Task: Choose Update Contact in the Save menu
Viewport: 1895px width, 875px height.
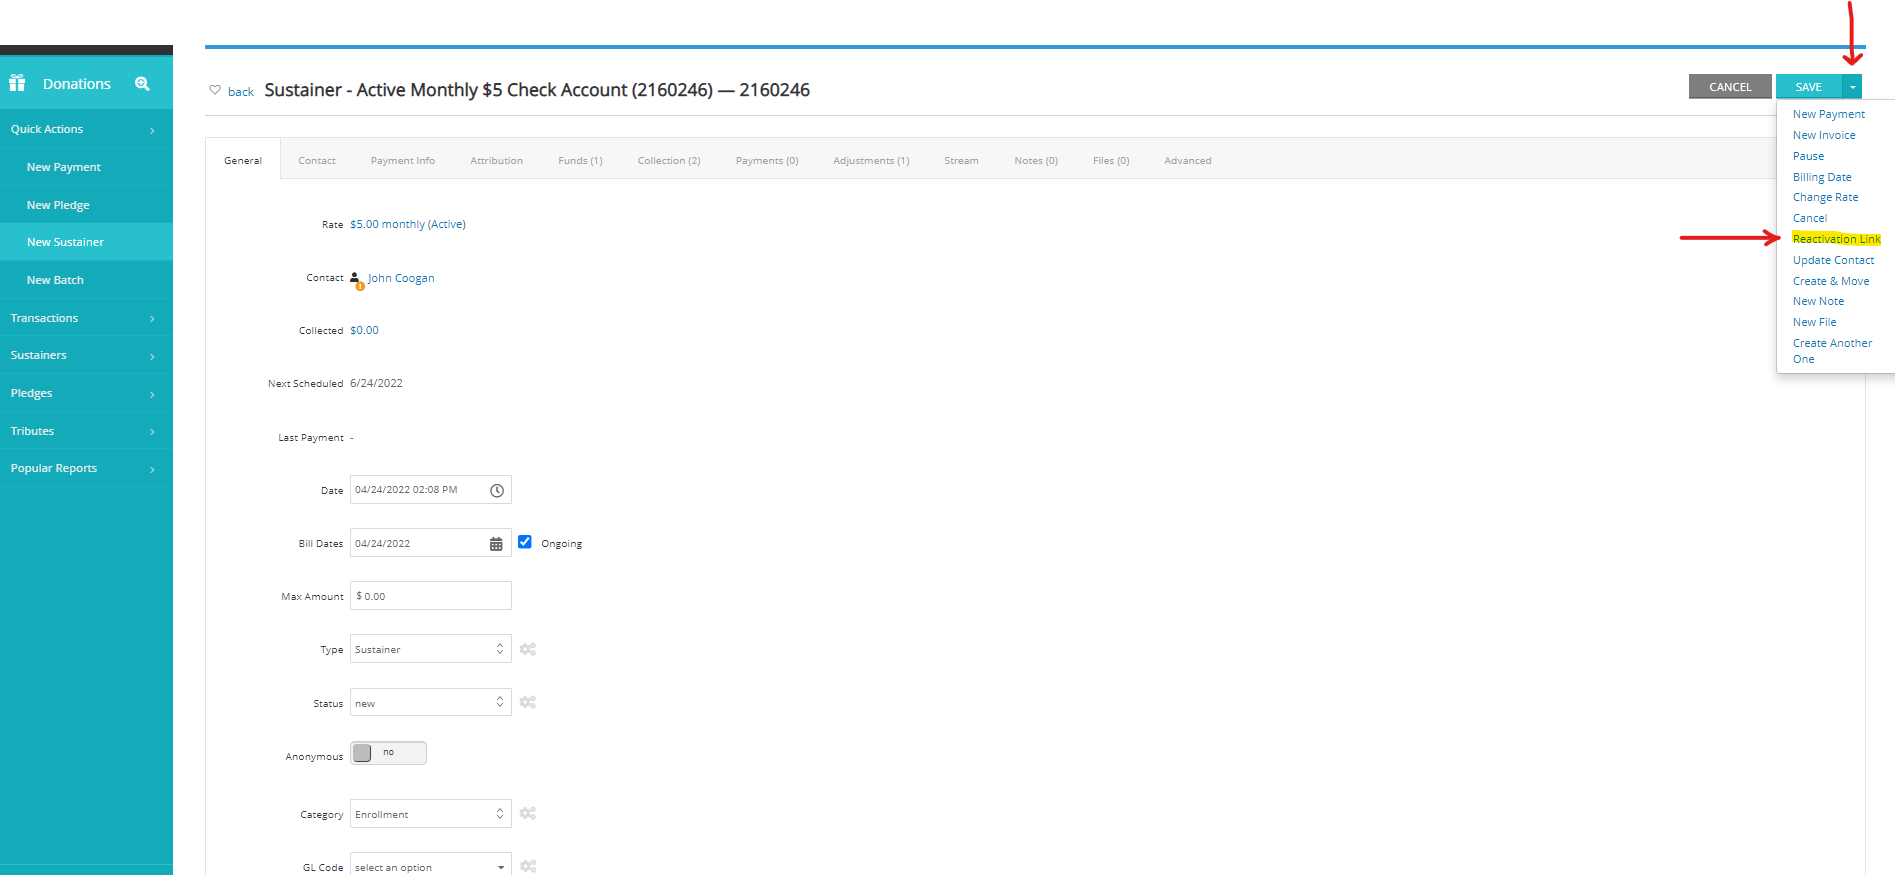Action: point(1833,260)
